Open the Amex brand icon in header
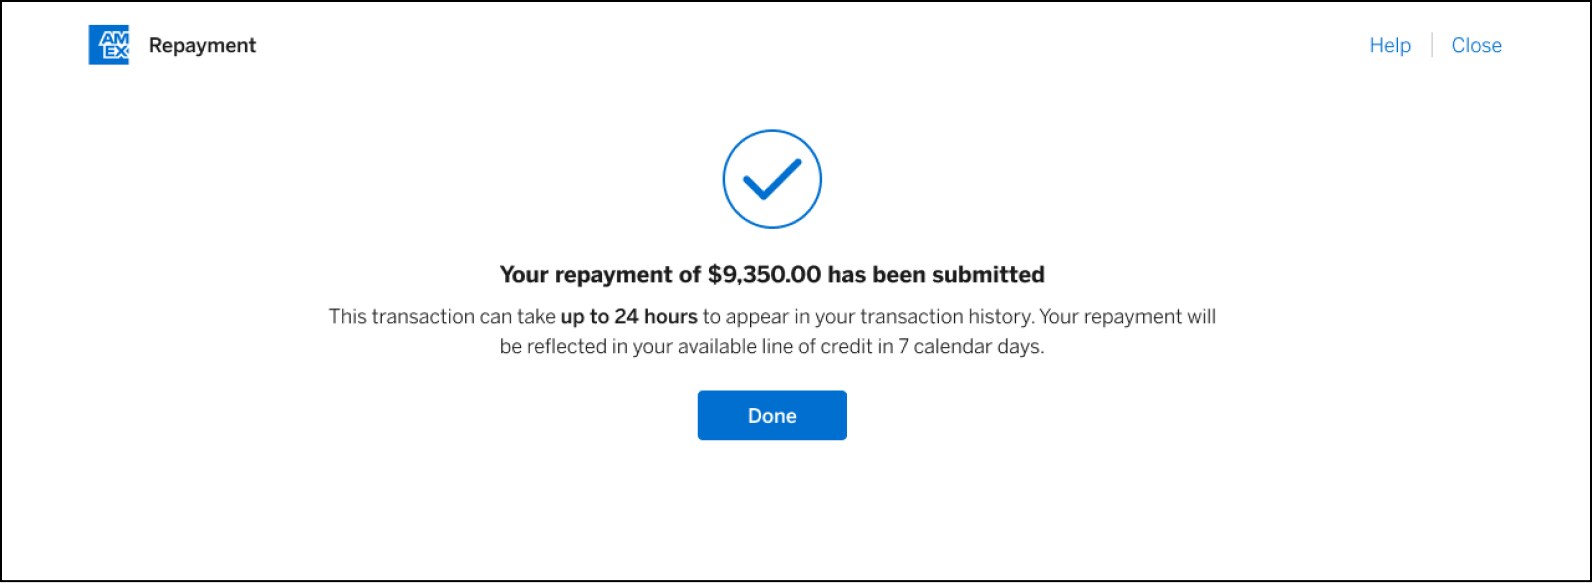 110,45
